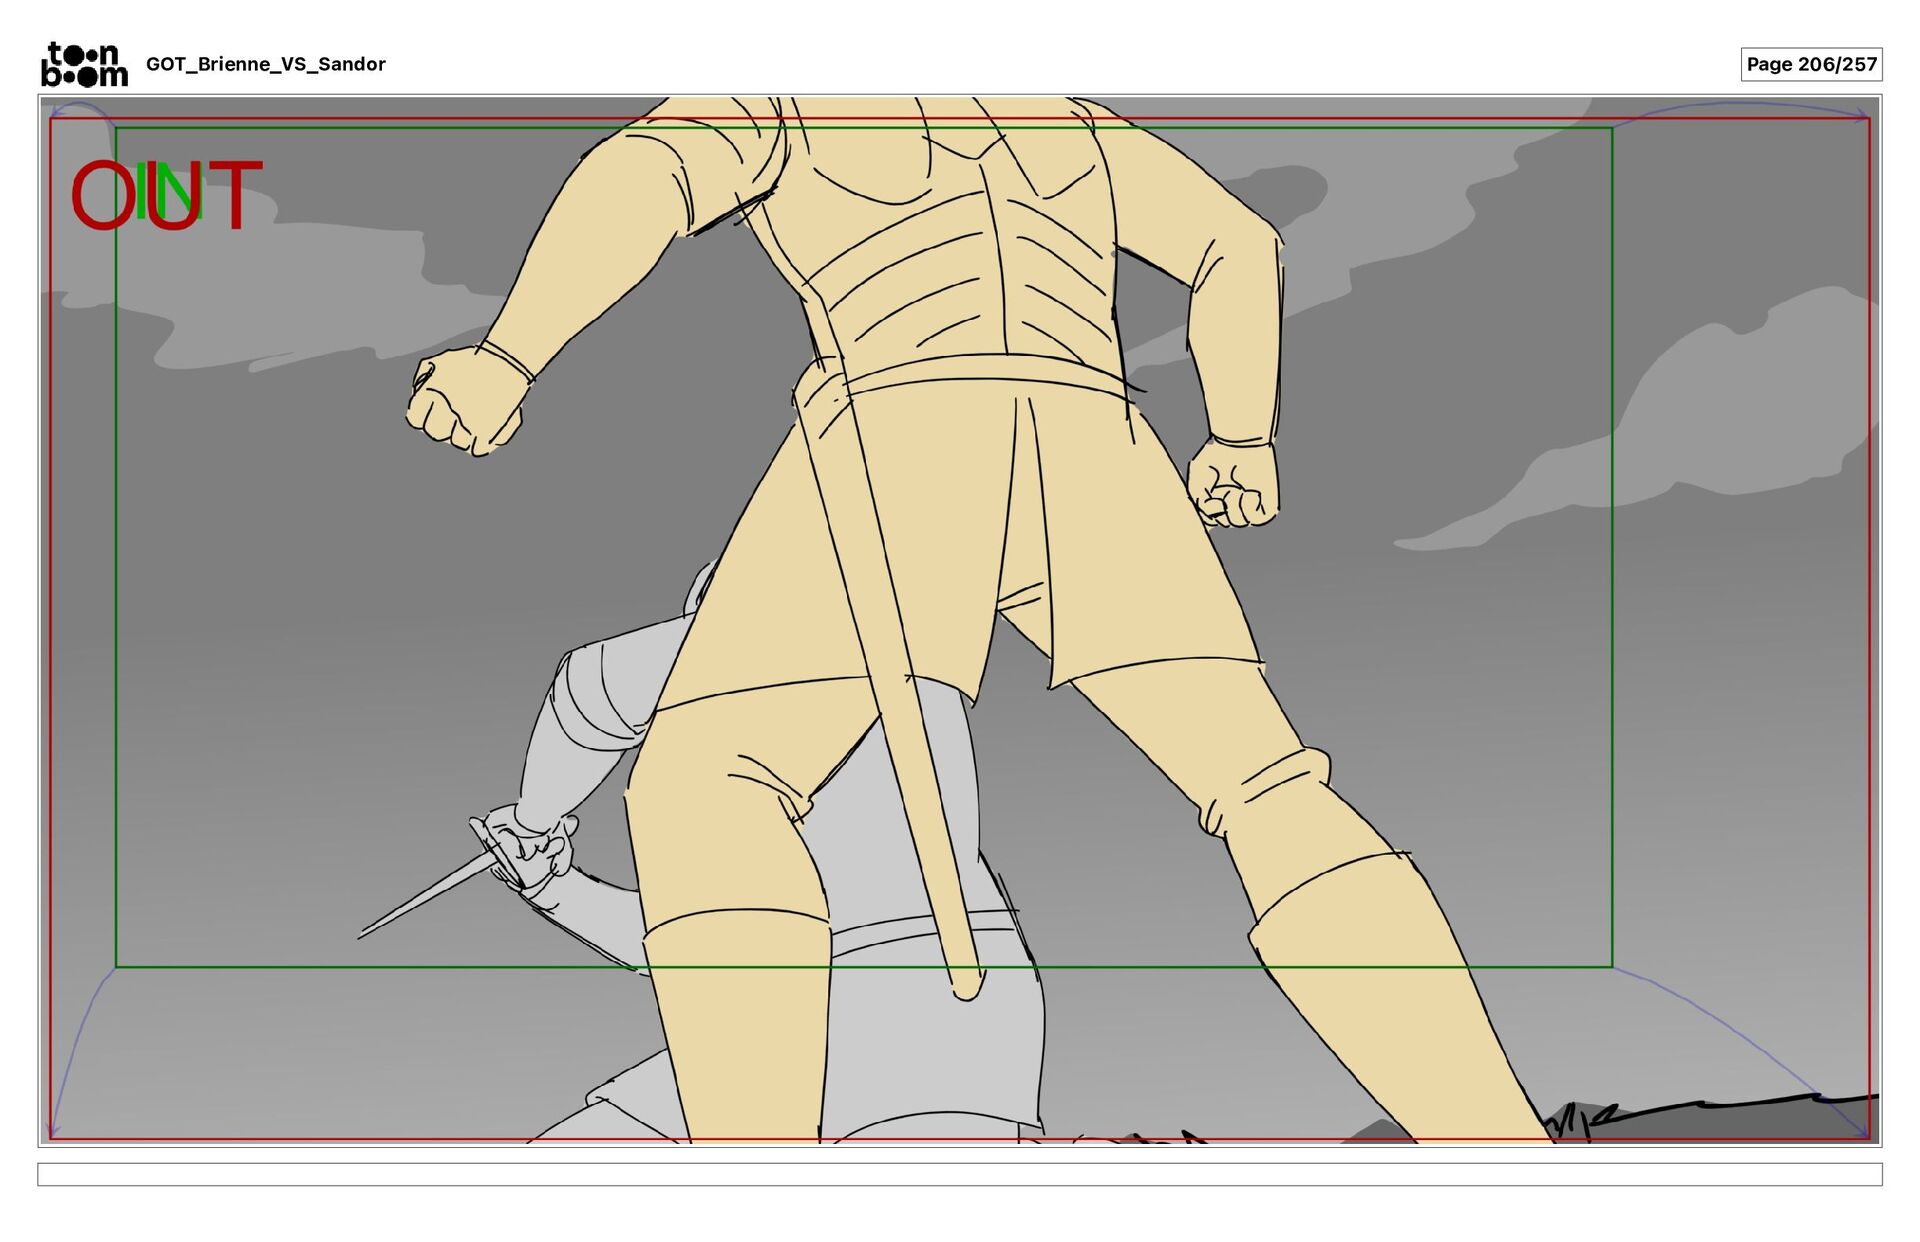The image size is (1920, 1242).
Task: Click the blue arrow at top-left corner
Action: 58,111
